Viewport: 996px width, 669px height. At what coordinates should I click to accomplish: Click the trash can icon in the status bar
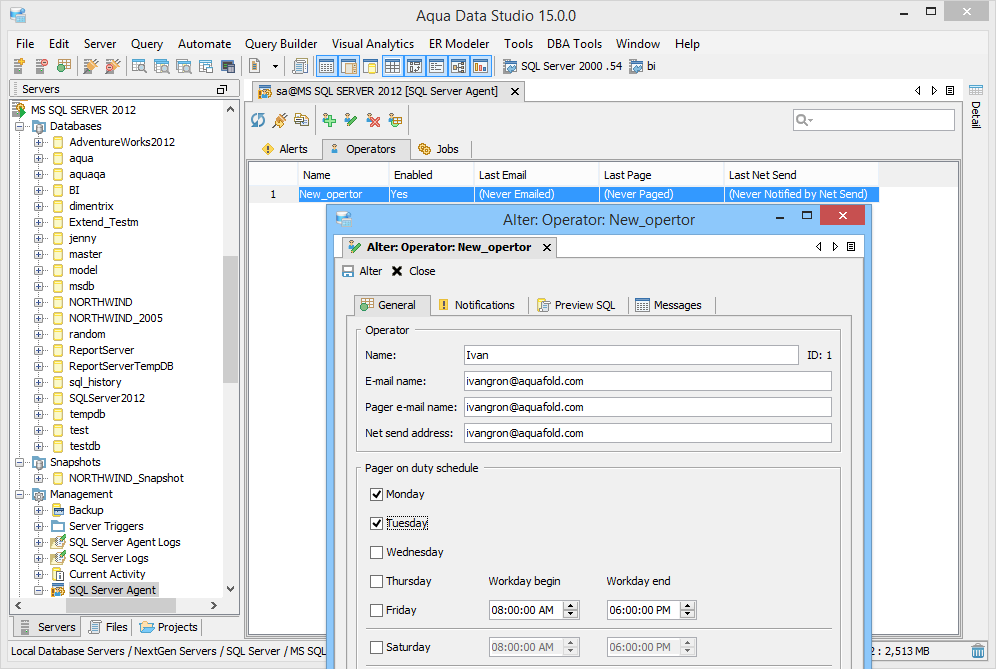(x=978, y=651)
